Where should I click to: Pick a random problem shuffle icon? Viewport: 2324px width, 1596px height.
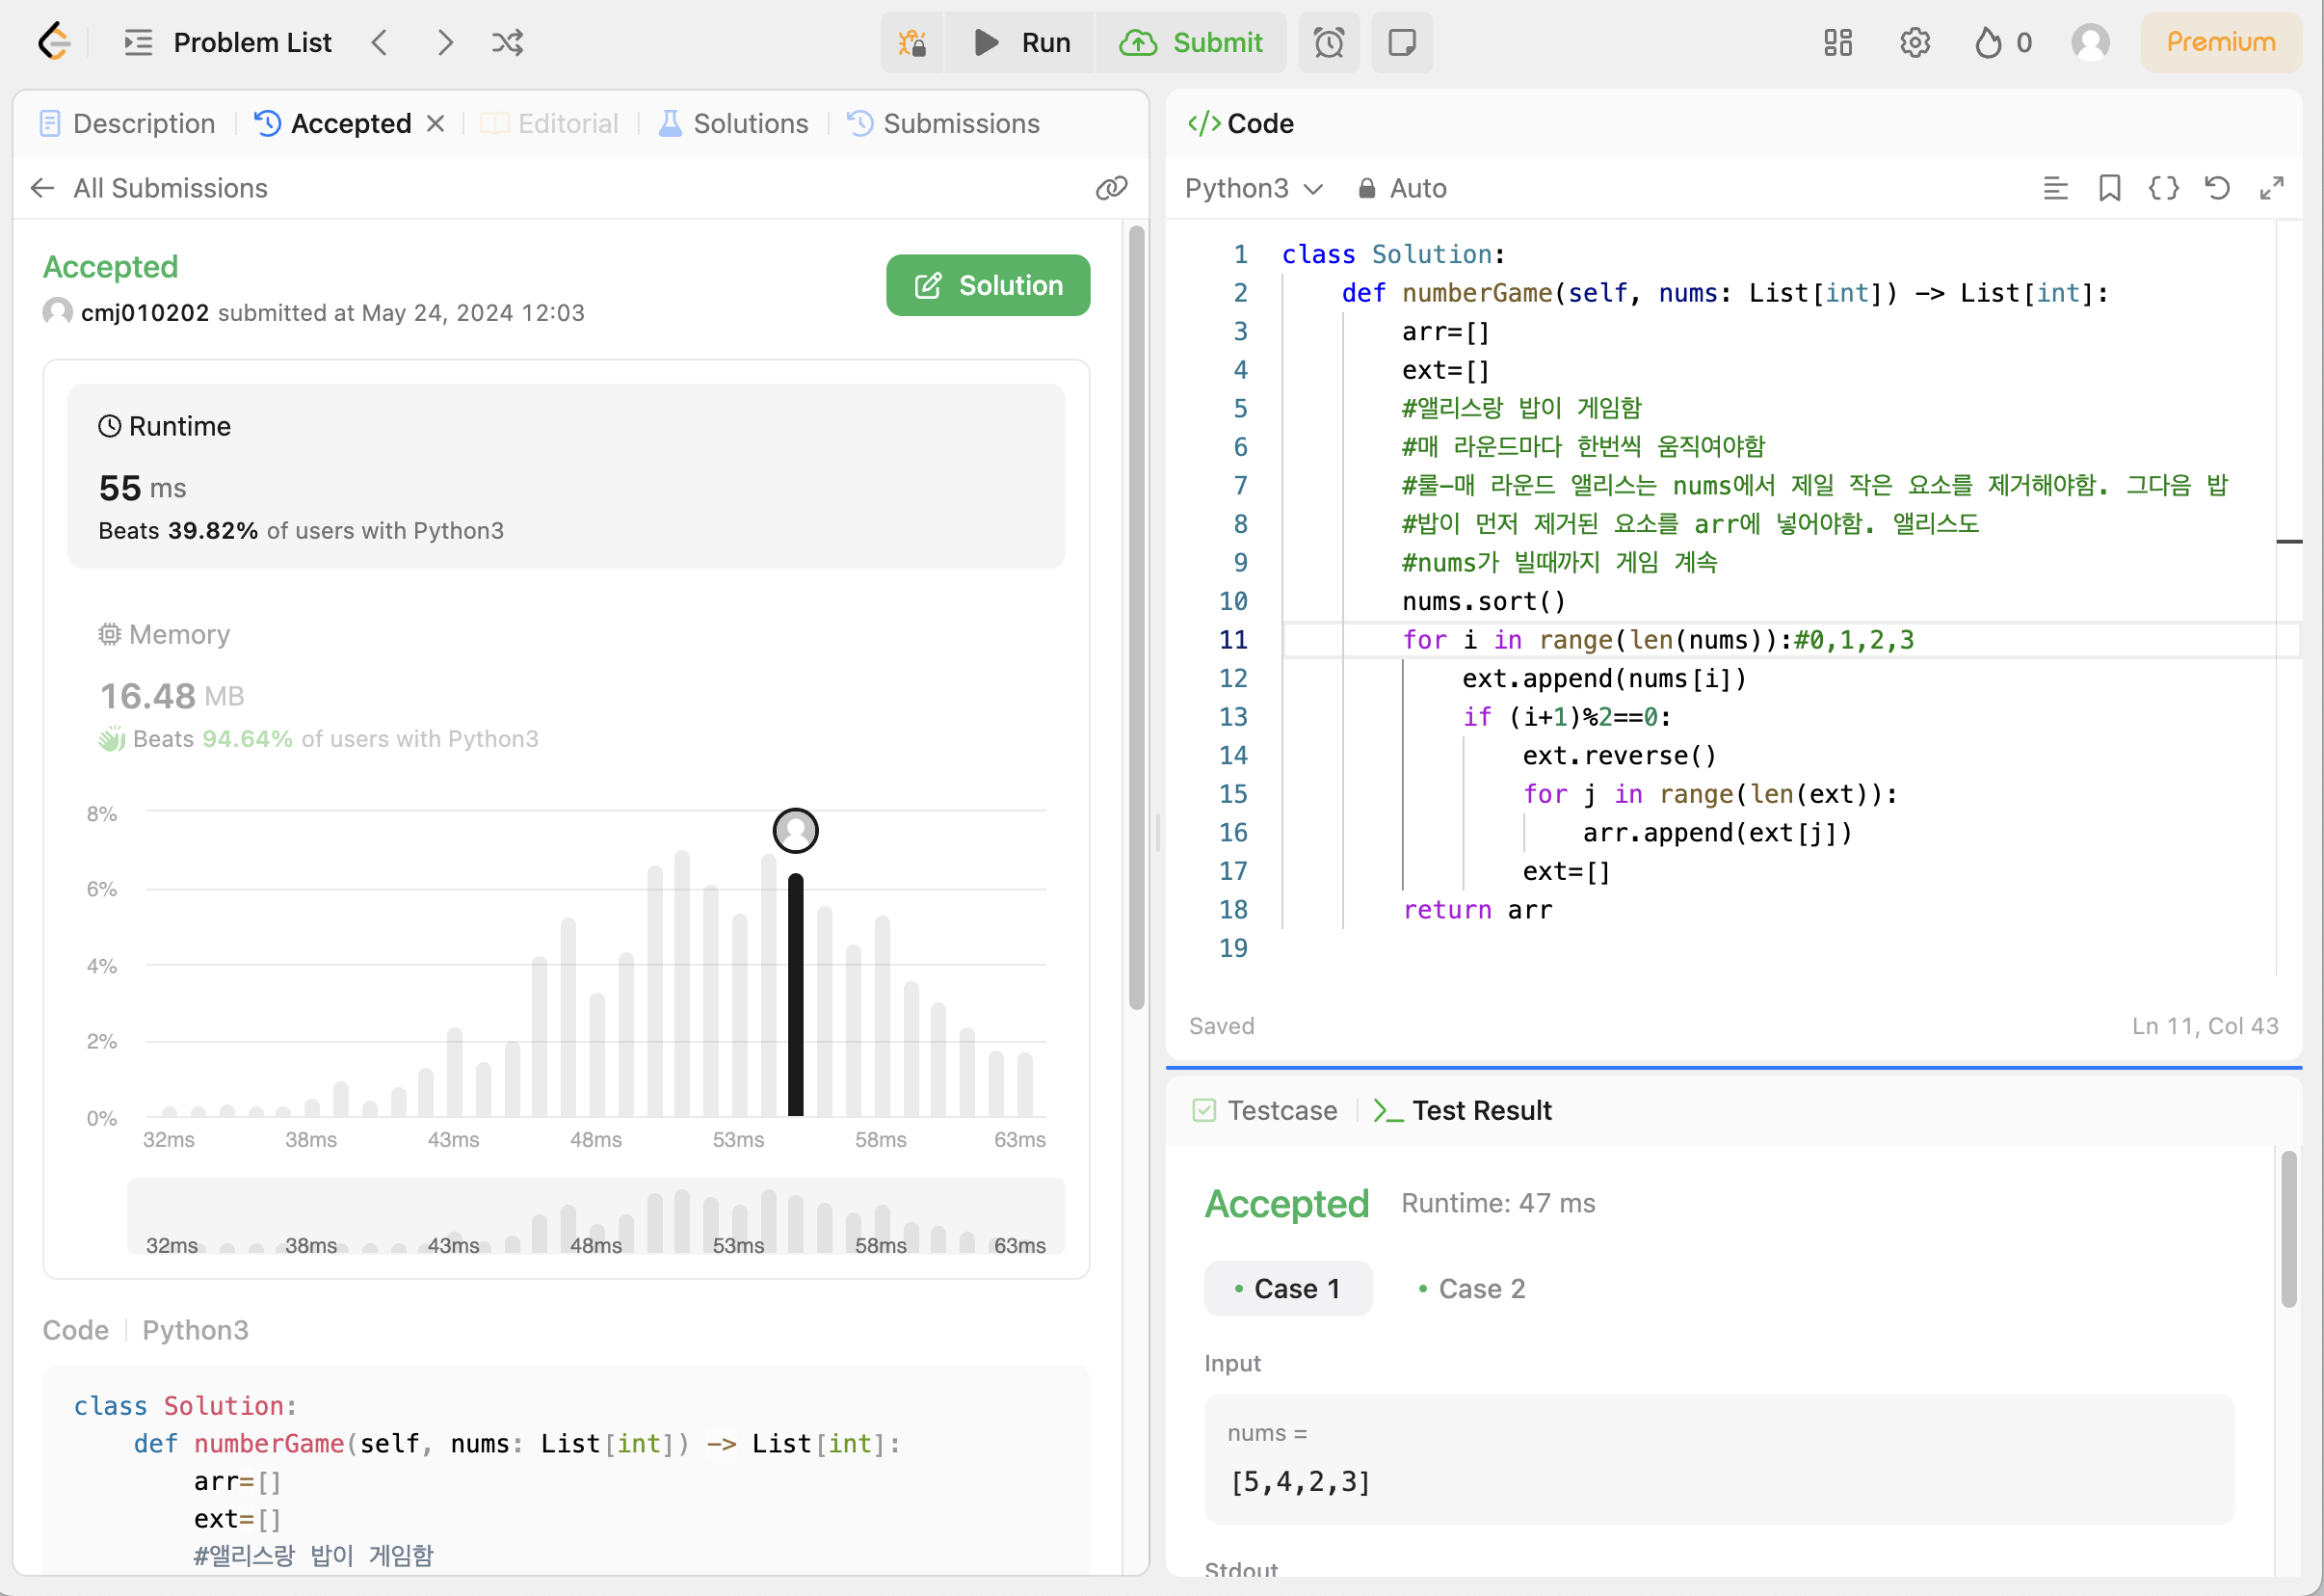[x=508, y=42]
